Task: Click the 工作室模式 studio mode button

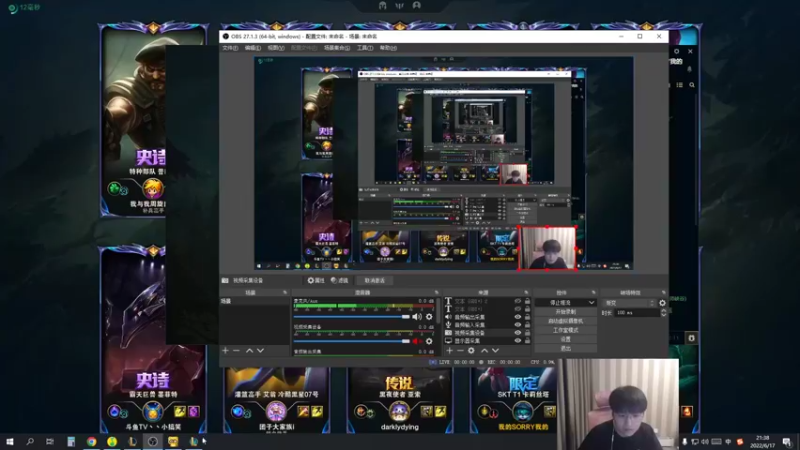Action: click(x=565, y=330)
